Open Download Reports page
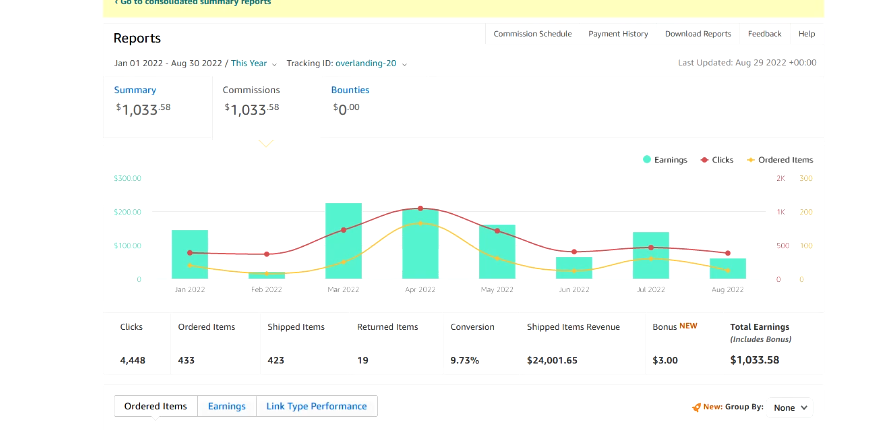The image size is (896, 430). tap(698, 34)
